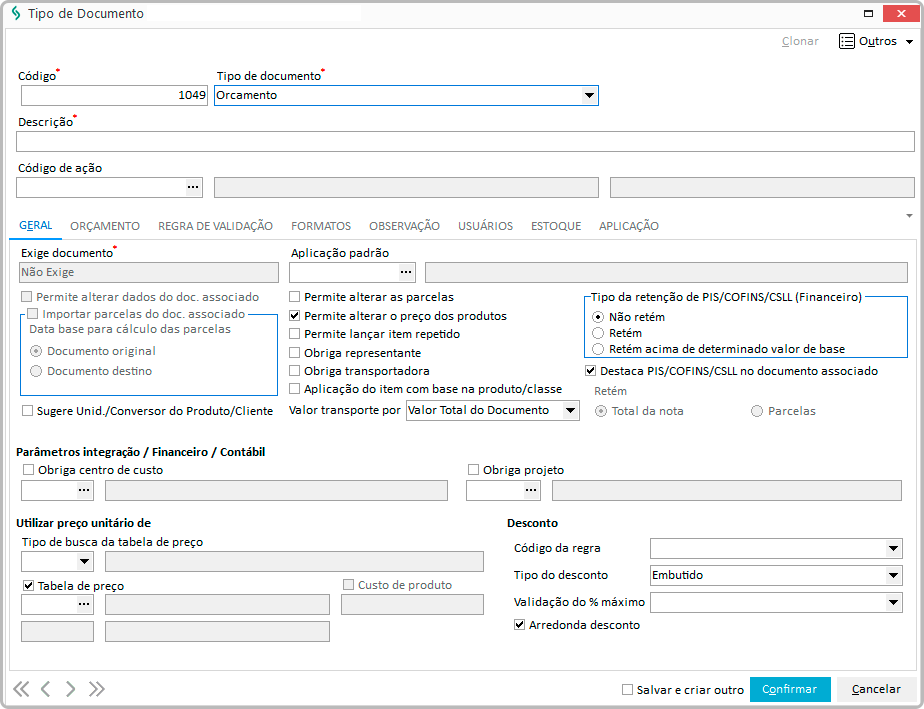924x709 pixels.
Task: Click into the Código field
Action: tap(114, 95)
